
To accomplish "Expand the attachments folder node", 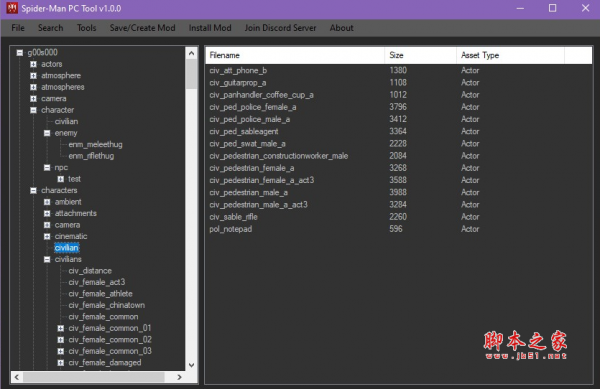I will click(x=47, y=213).
